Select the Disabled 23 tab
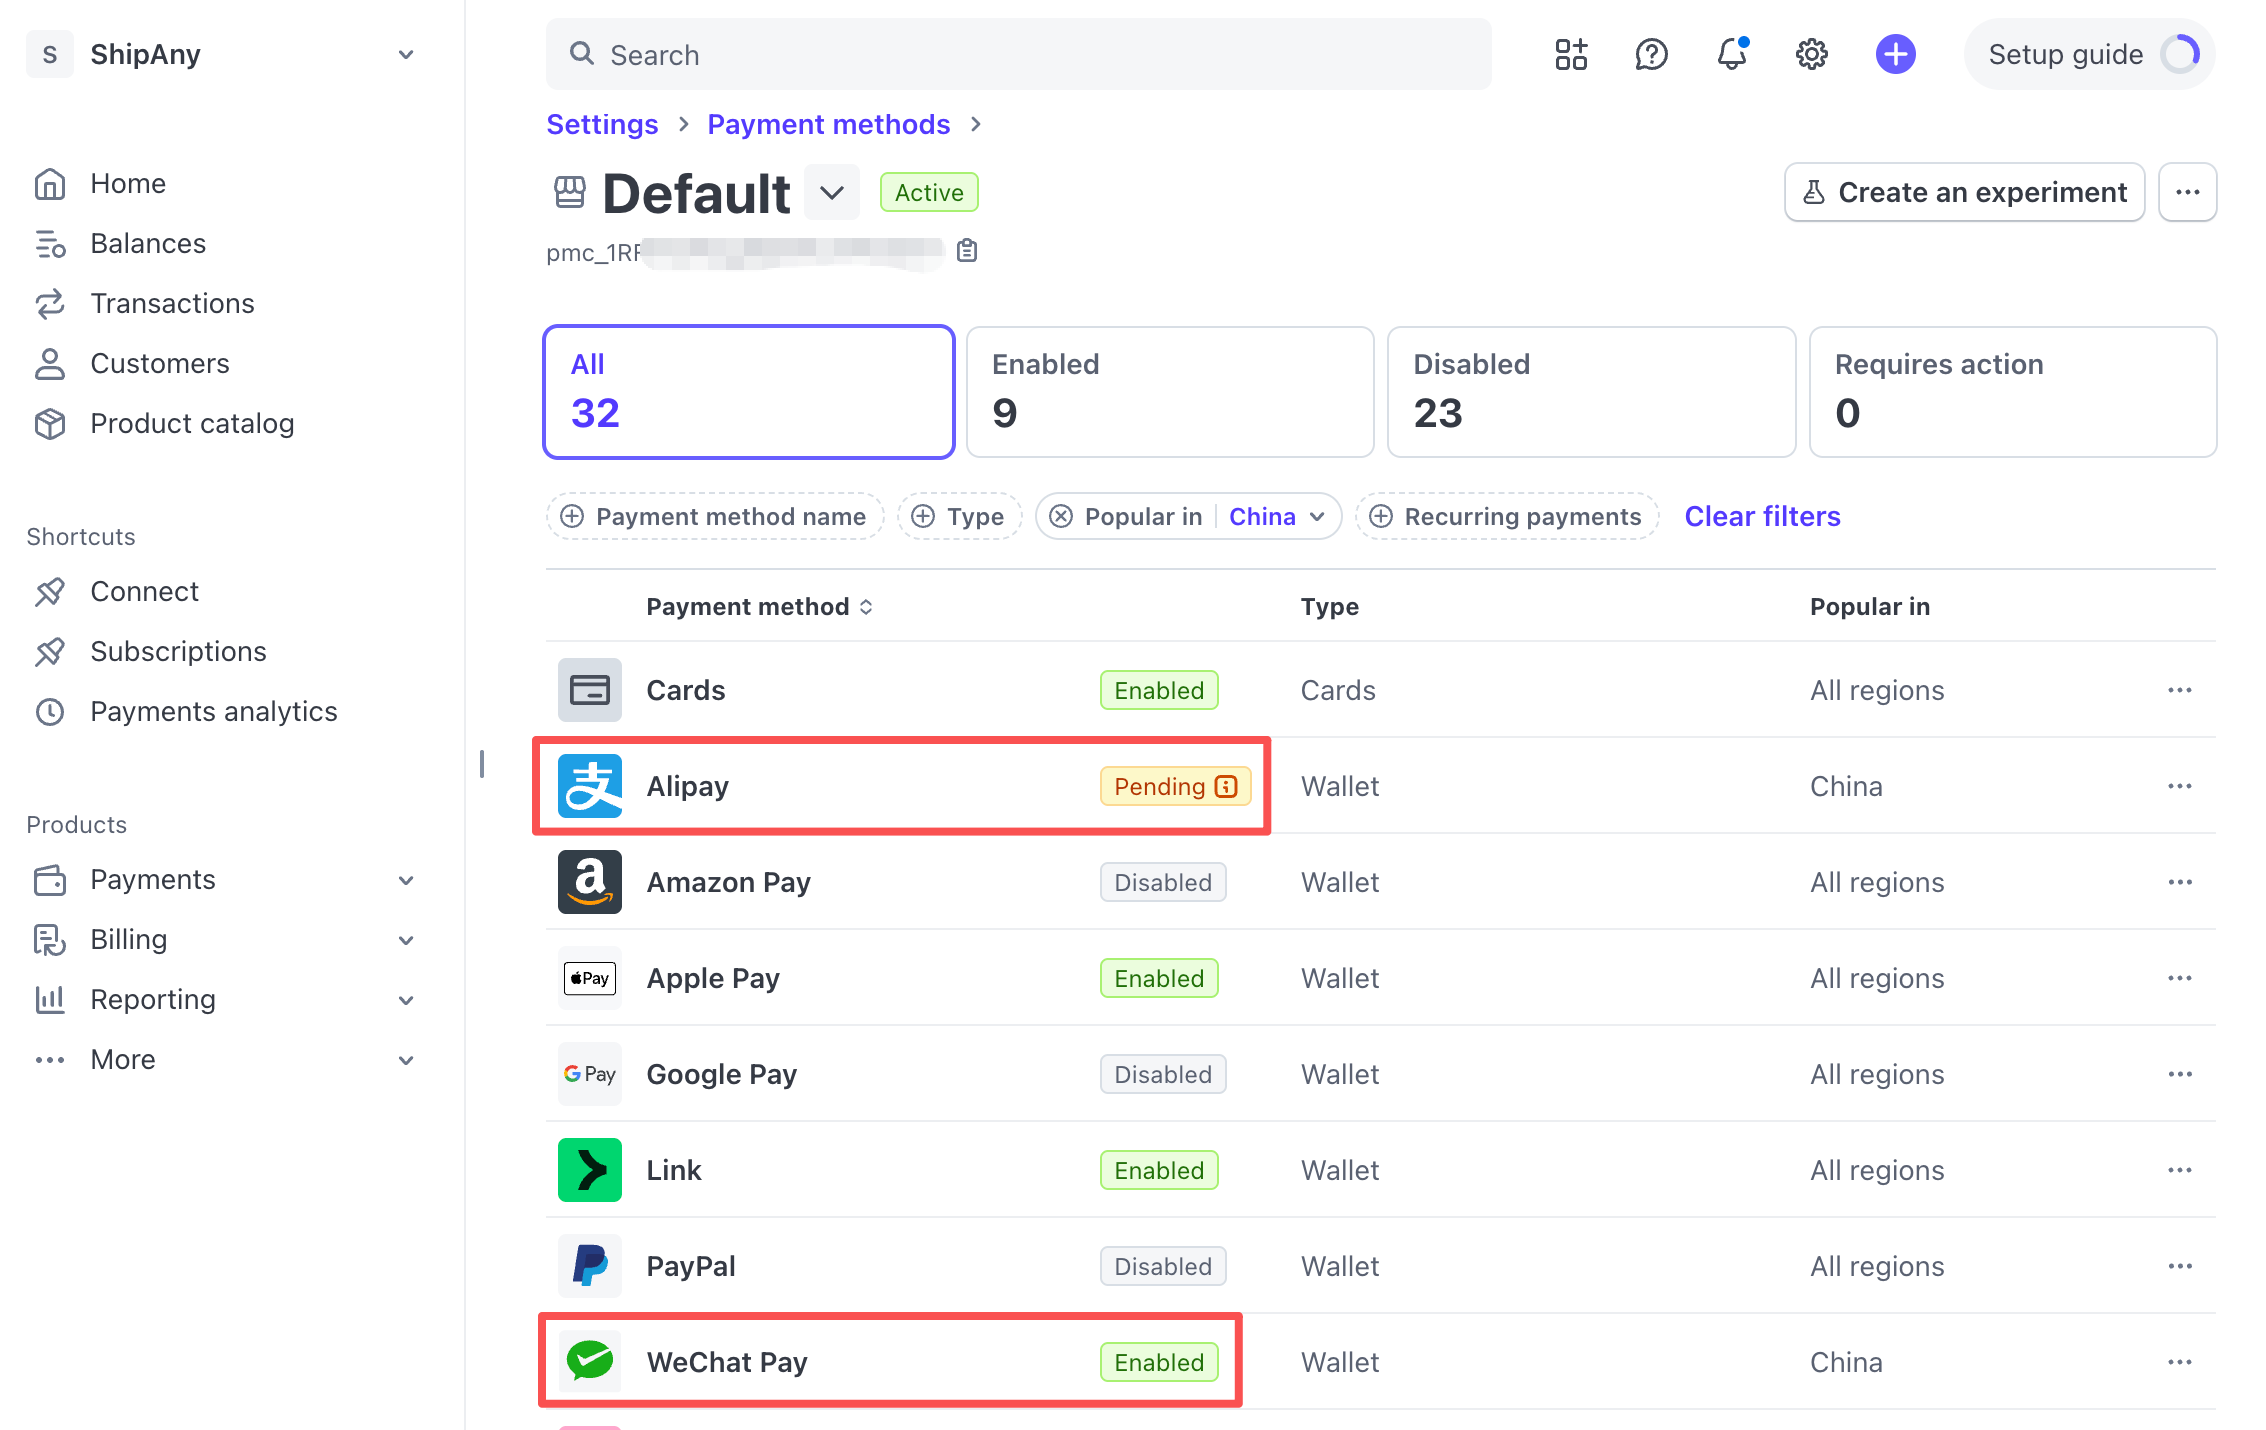 pyautogui.click(x=1591, y=392)
